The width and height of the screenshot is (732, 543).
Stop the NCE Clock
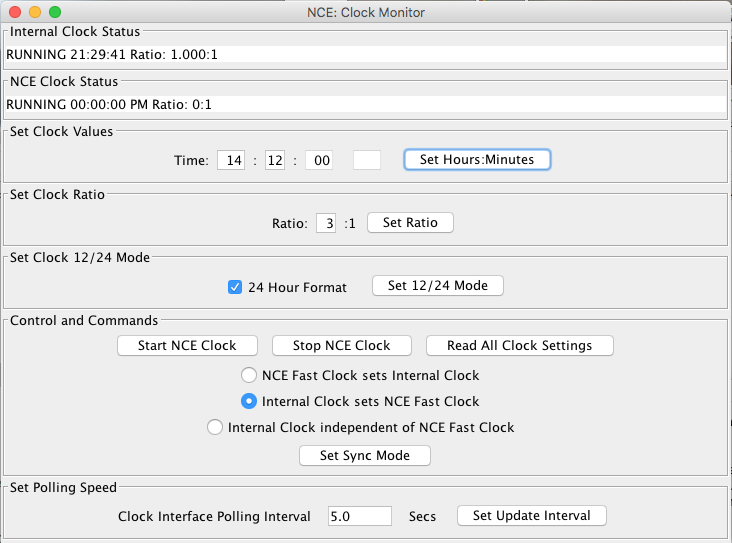341,346
